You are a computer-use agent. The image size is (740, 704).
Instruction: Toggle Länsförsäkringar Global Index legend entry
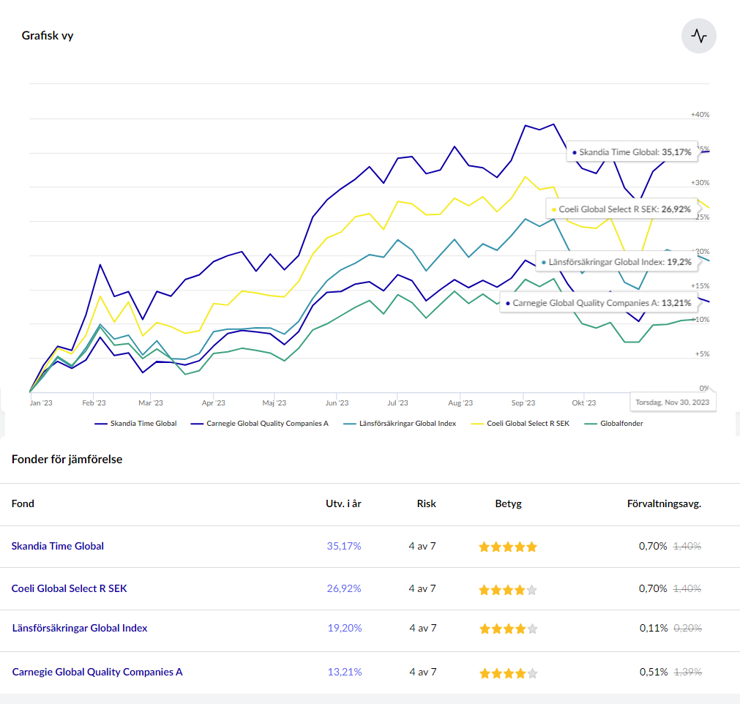(400, 423)
